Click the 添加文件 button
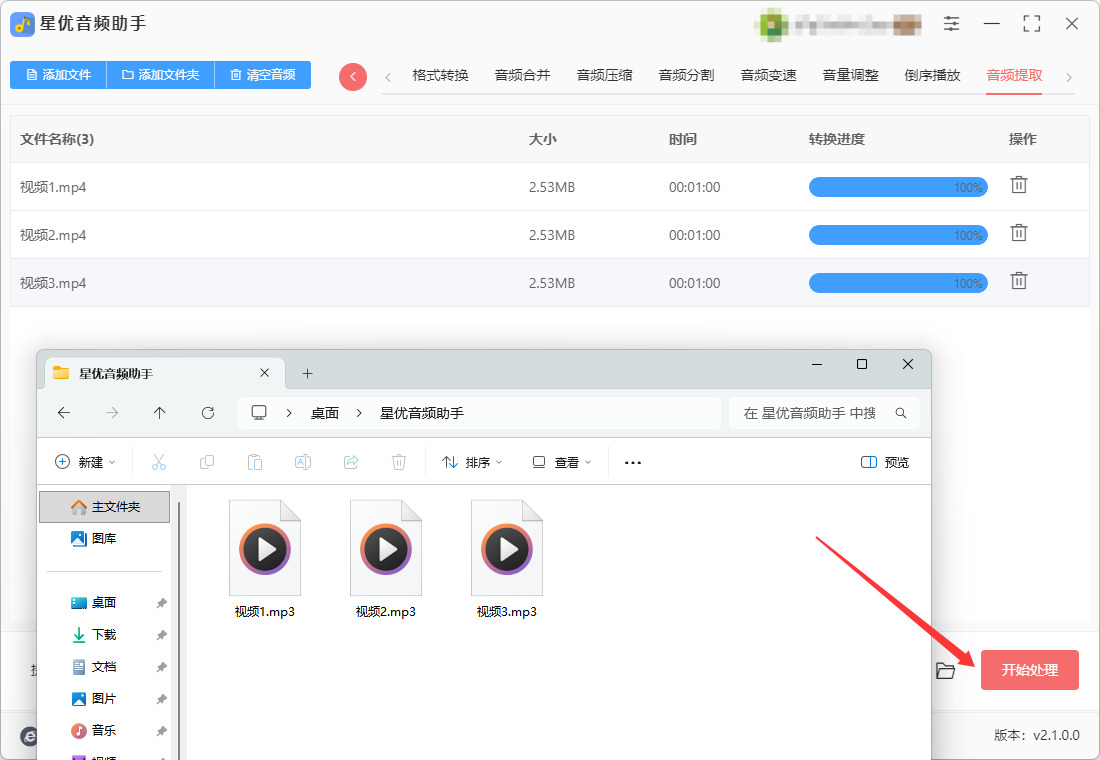Screen dimensions: 1100x760 coord(58,75)
